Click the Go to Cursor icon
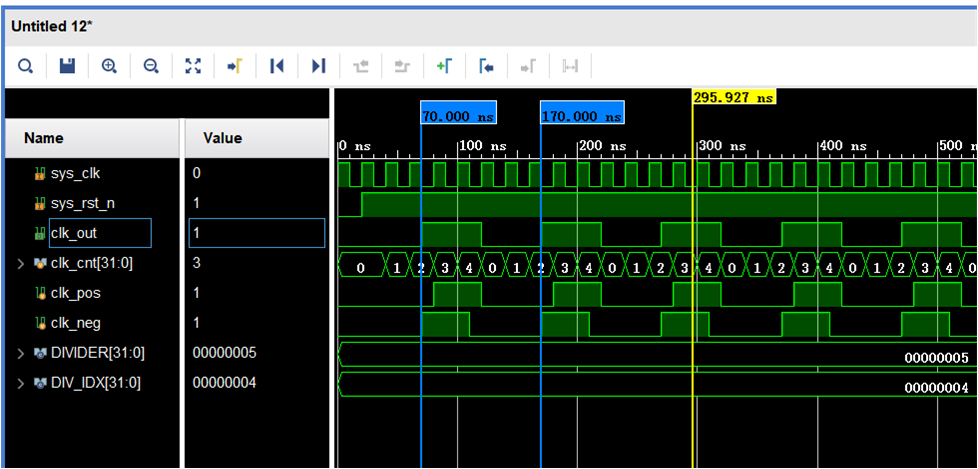This screenshot has width=978, height=469. pyautogui.click(x=235, y=66)
